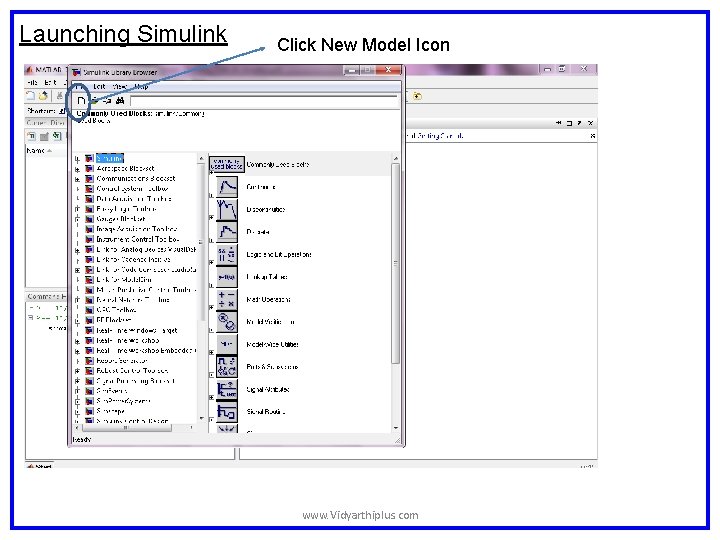The width and height of the screenshot is (720, 540).
Task: Select Neural Network Toolbox in the tree
Action: (x=133, y=300)
